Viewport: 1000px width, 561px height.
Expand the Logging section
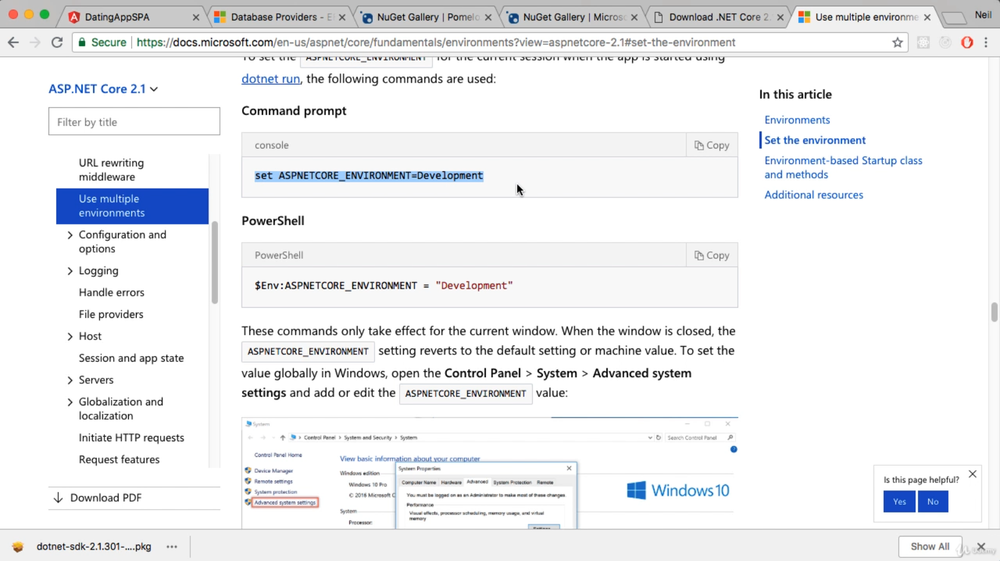tap(70, 271)
